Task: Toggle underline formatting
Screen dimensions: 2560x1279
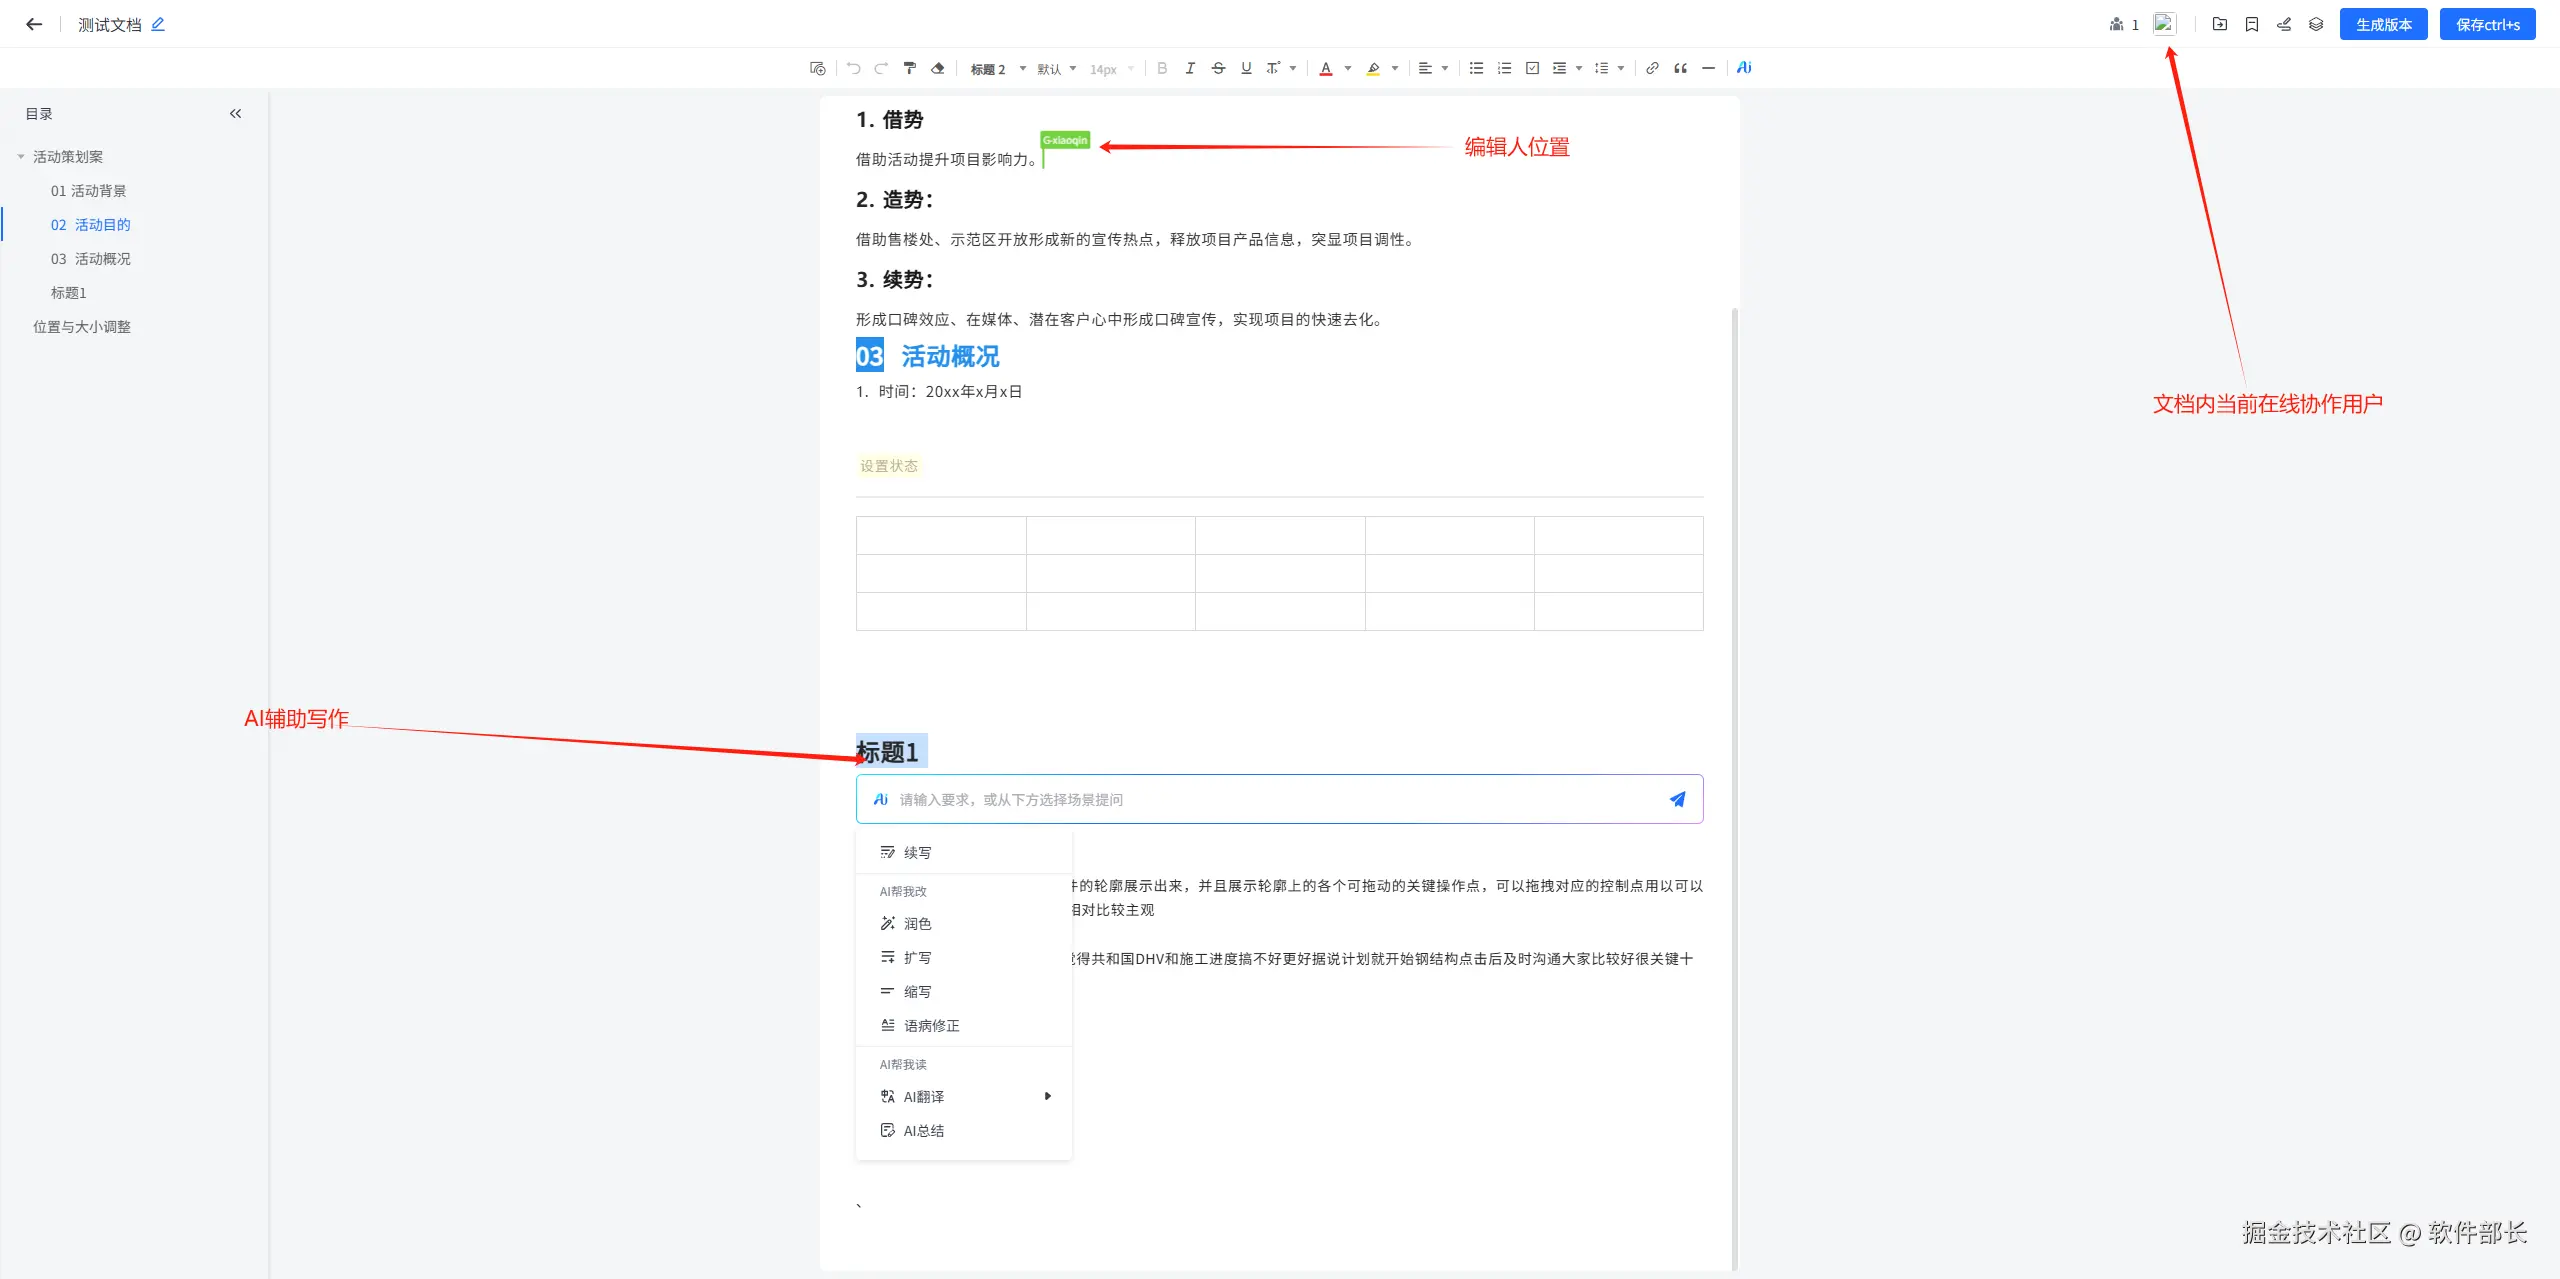Action: coord(1246,68)
